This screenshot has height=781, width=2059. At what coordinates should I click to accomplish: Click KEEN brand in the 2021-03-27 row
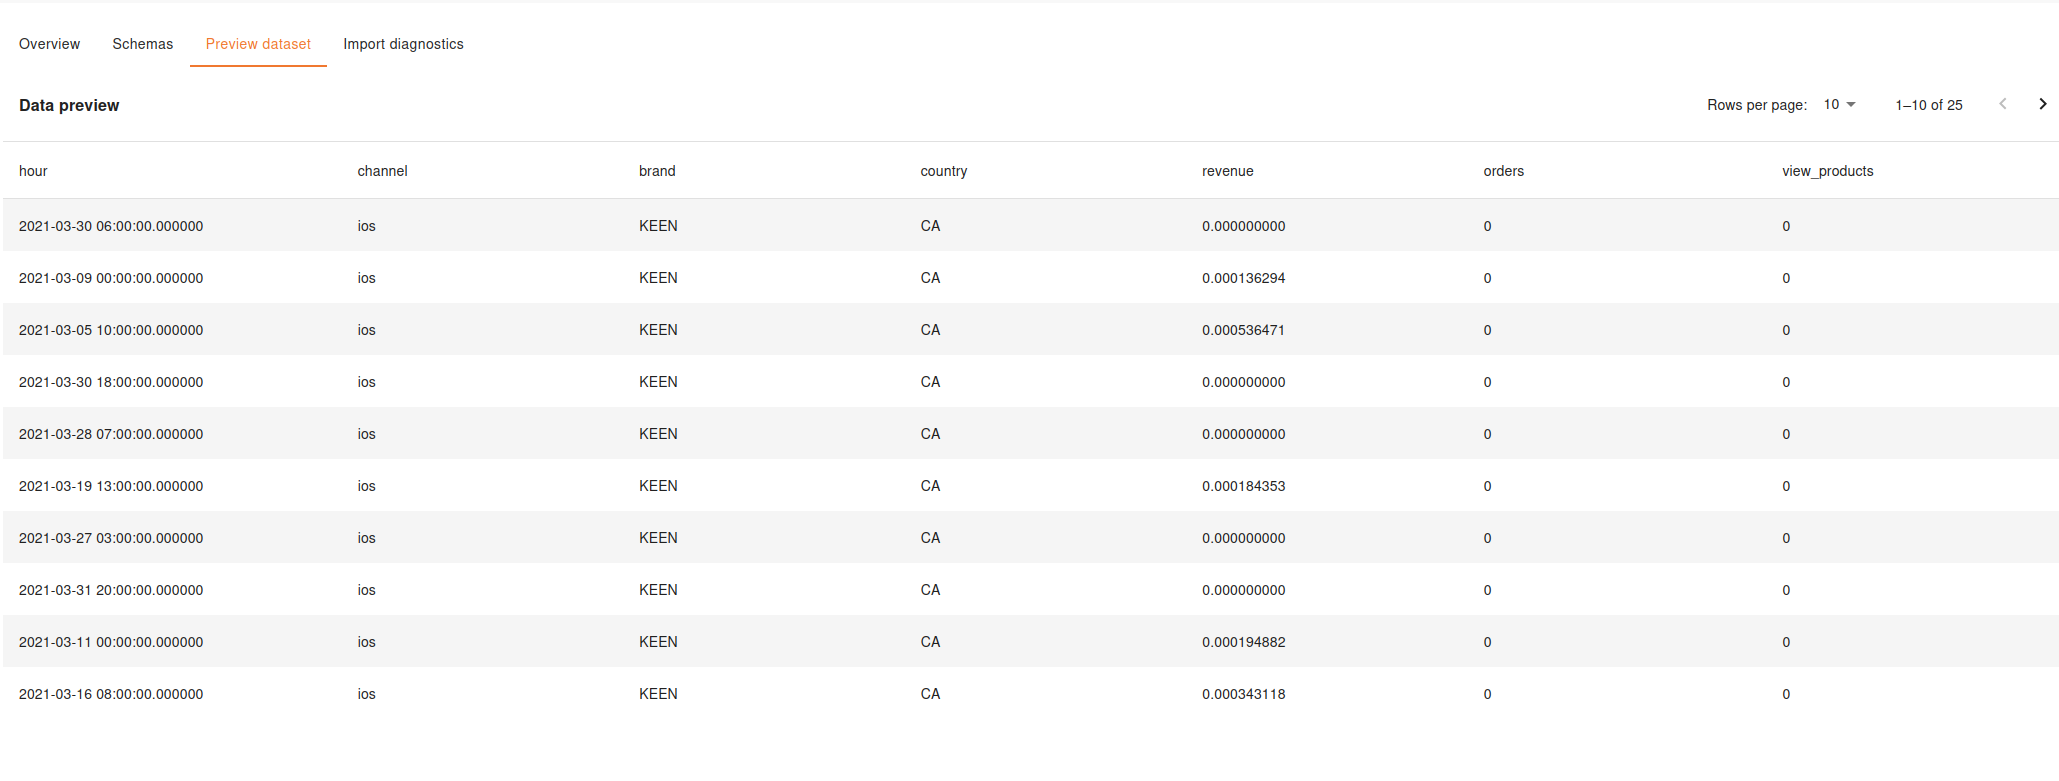click(658, 538)
